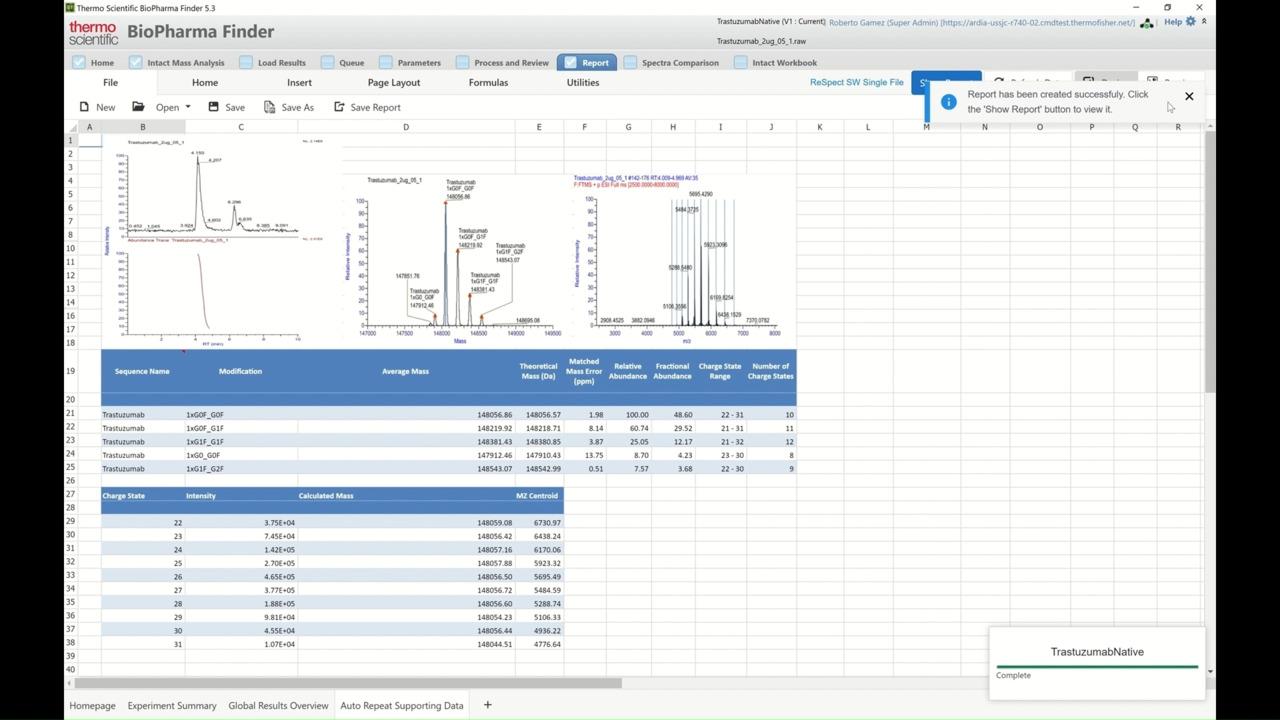Screen dimensions: 1280x720
Task: Switch to Experiment Summary sheet tab
Action: click(172, 705)
